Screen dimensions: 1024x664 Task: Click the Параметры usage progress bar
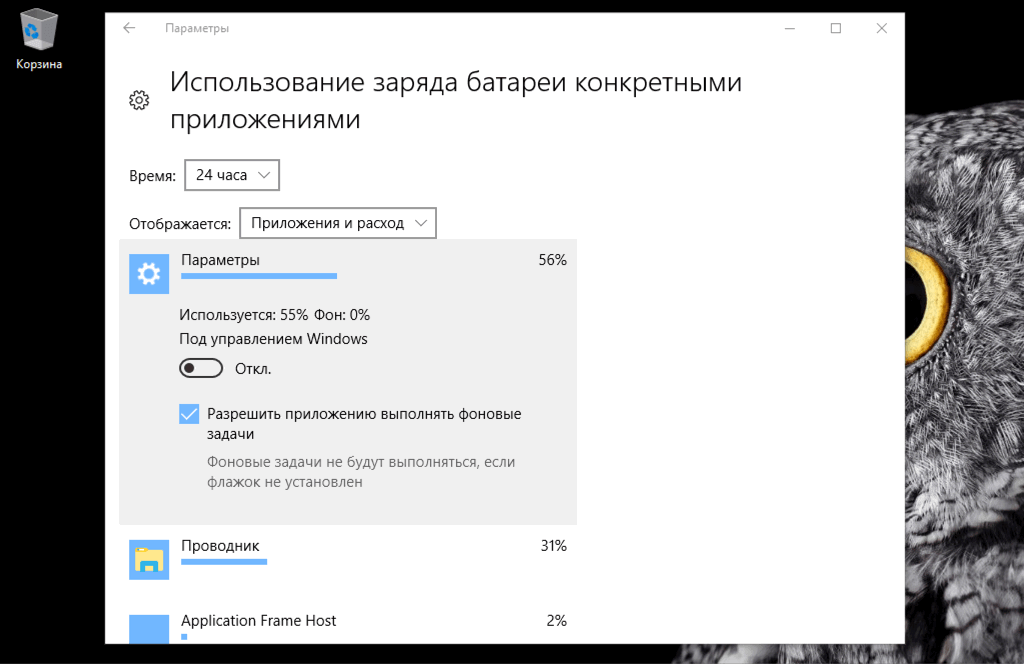(x=259, y=276)
